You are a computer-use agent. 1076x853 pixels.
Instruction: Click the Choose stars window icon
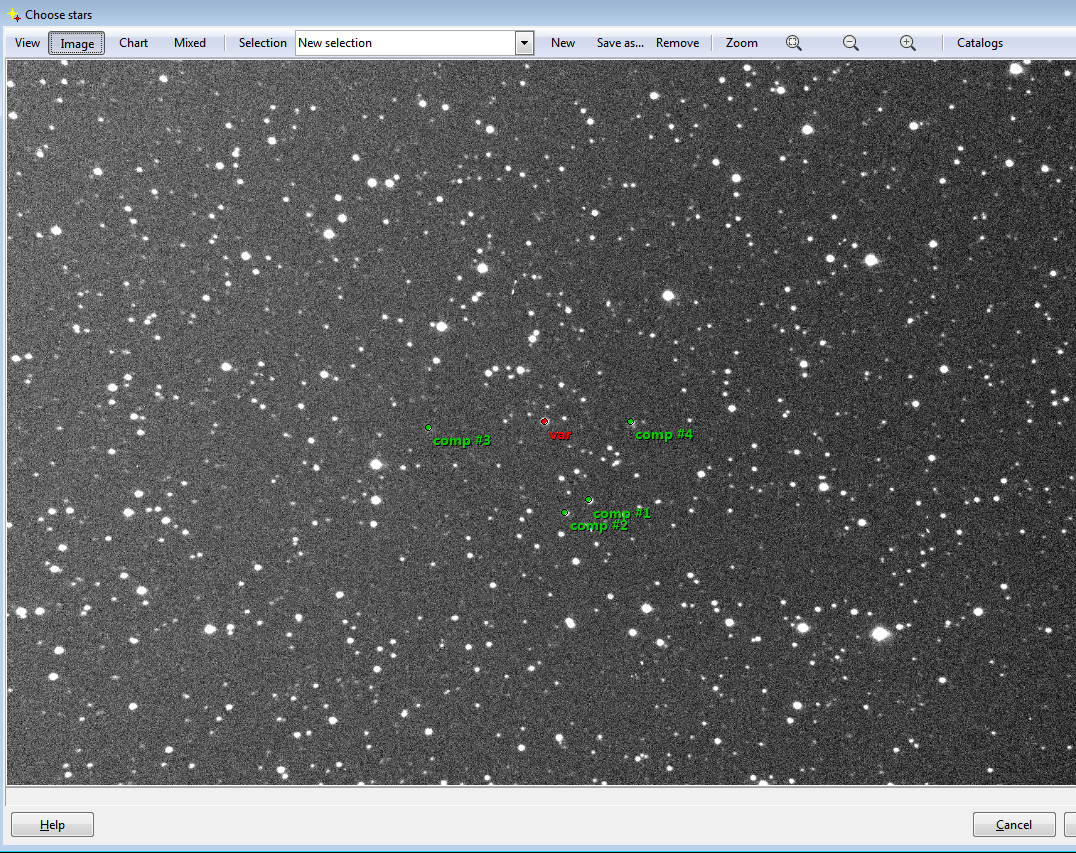(x=14, y=15)
